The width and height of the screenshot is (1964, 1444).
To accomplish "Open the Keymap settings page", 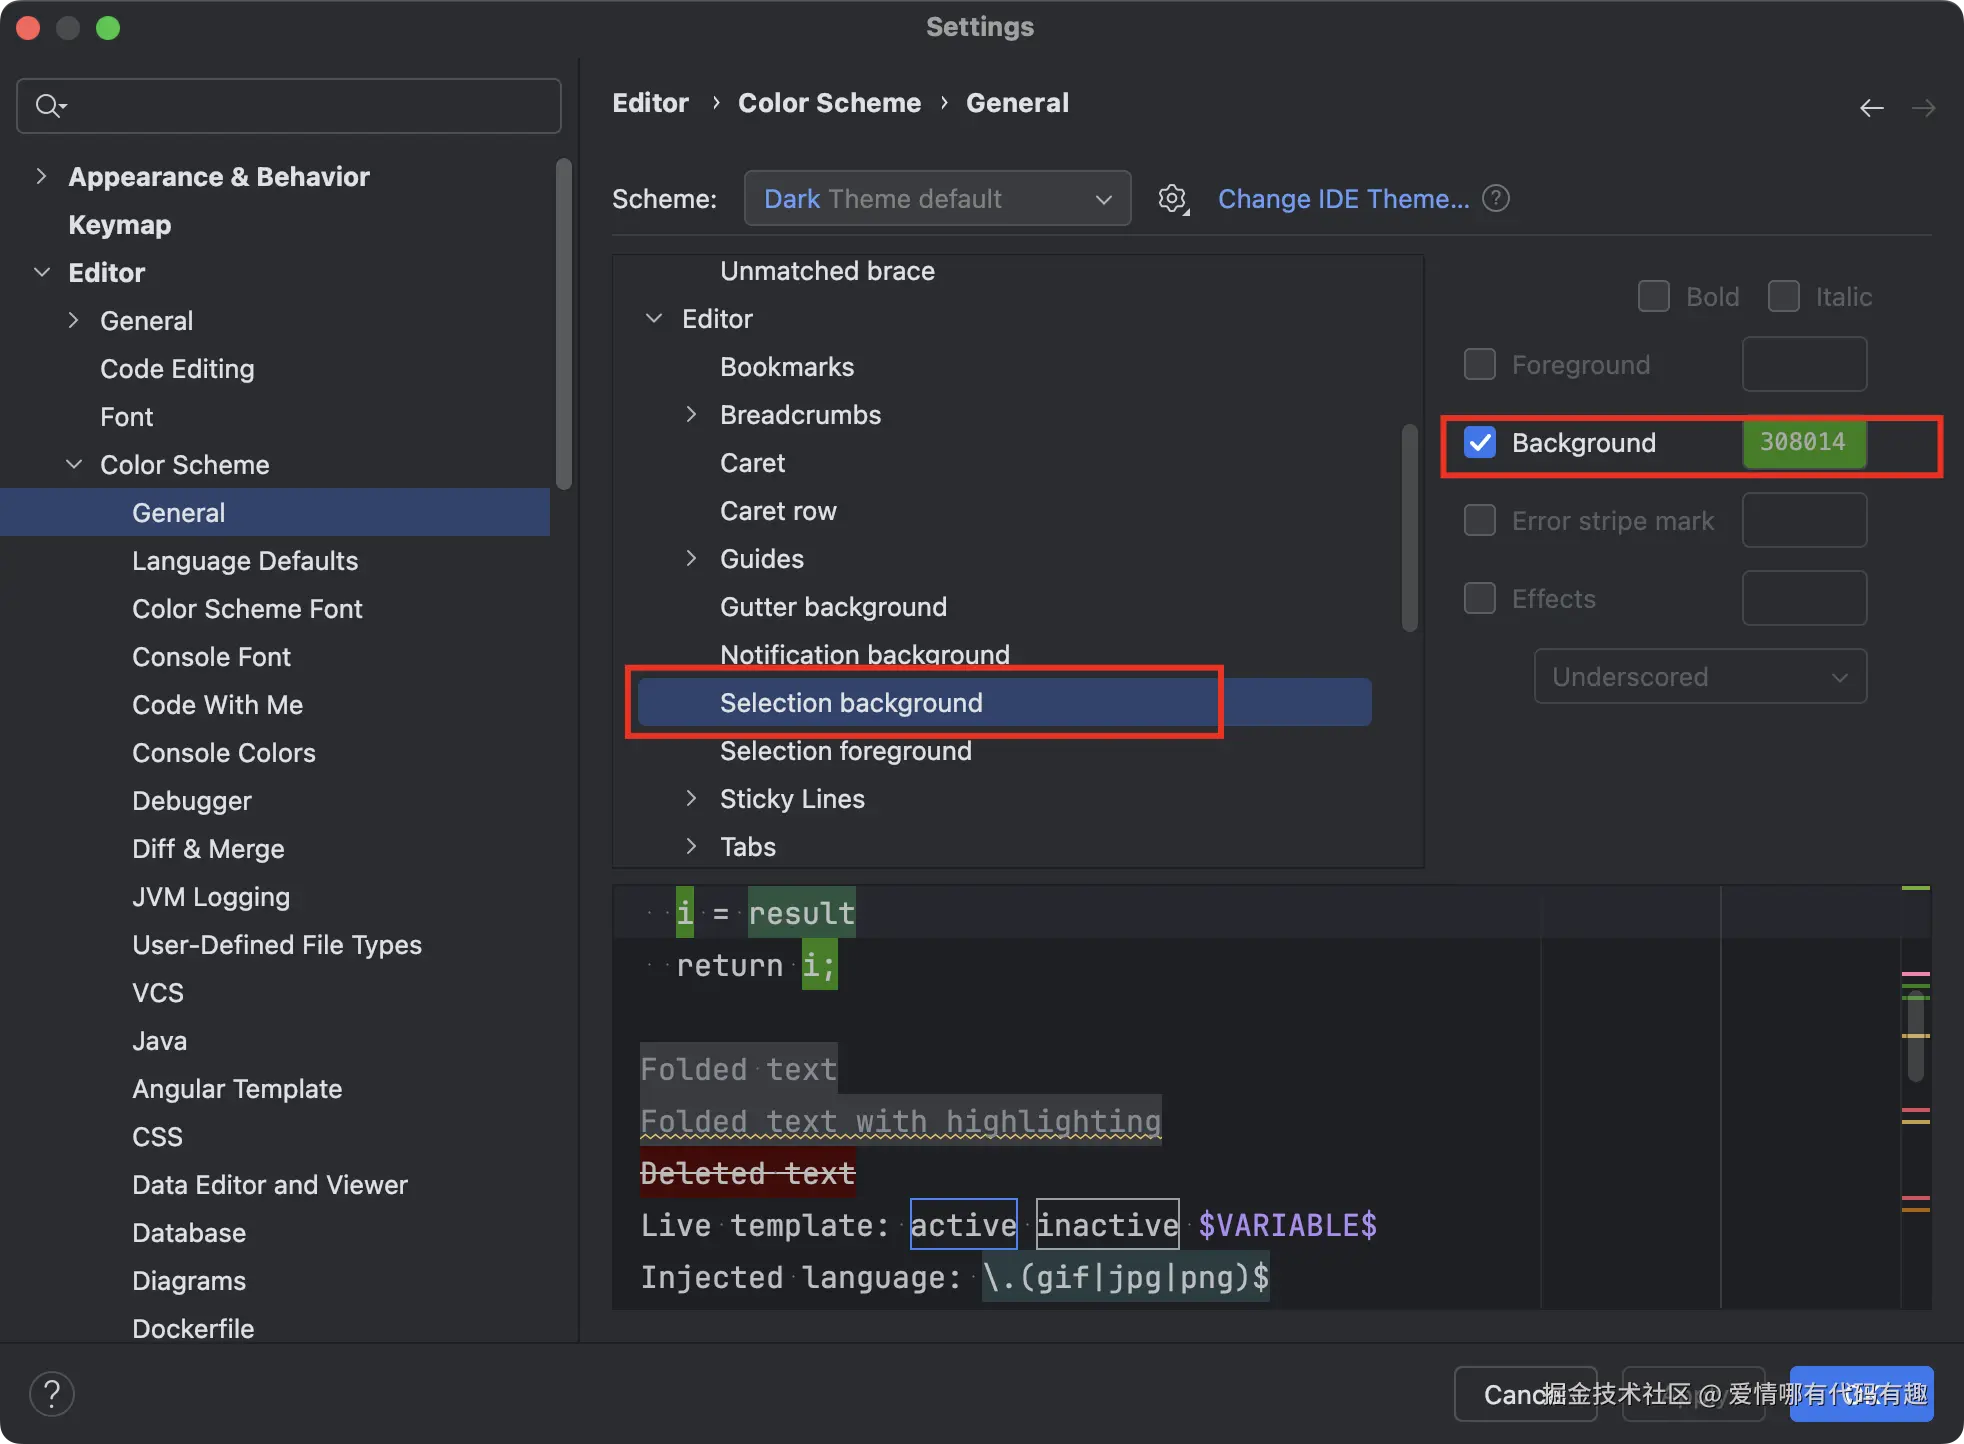I will pyautogui.click(x=120, y=225).
